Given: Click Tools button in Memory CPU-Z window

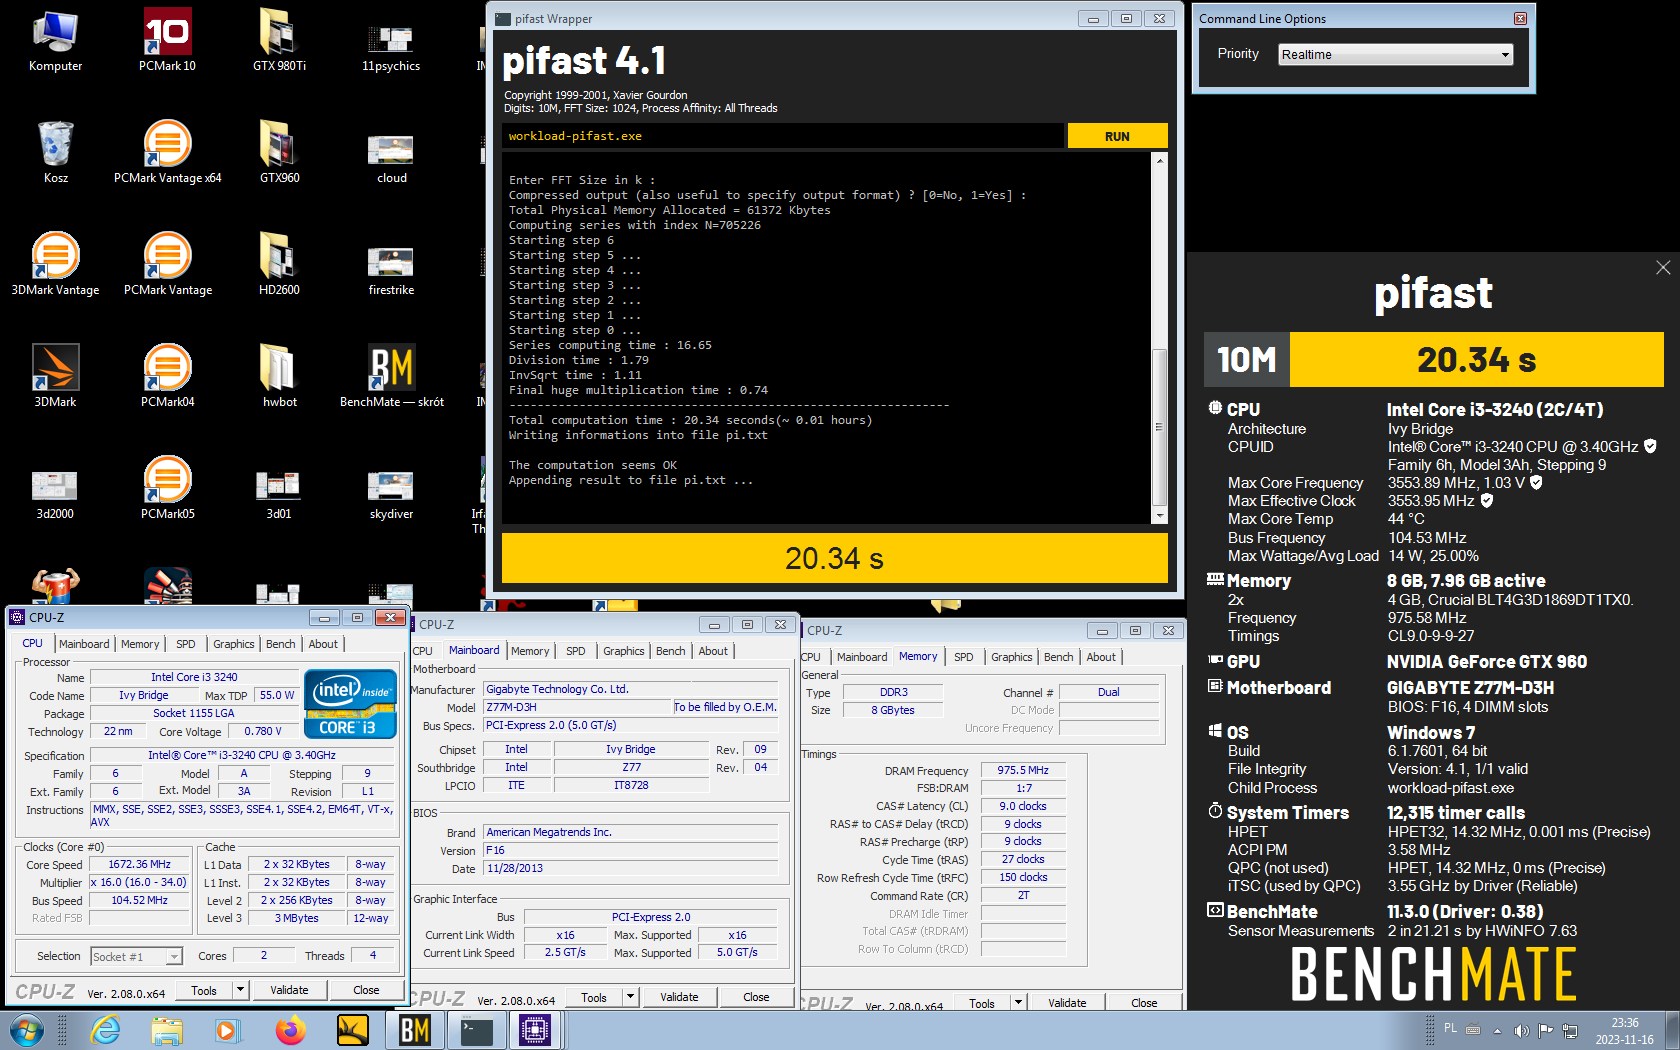Looking at the screenshot, I should click(x=982, y=1003).
